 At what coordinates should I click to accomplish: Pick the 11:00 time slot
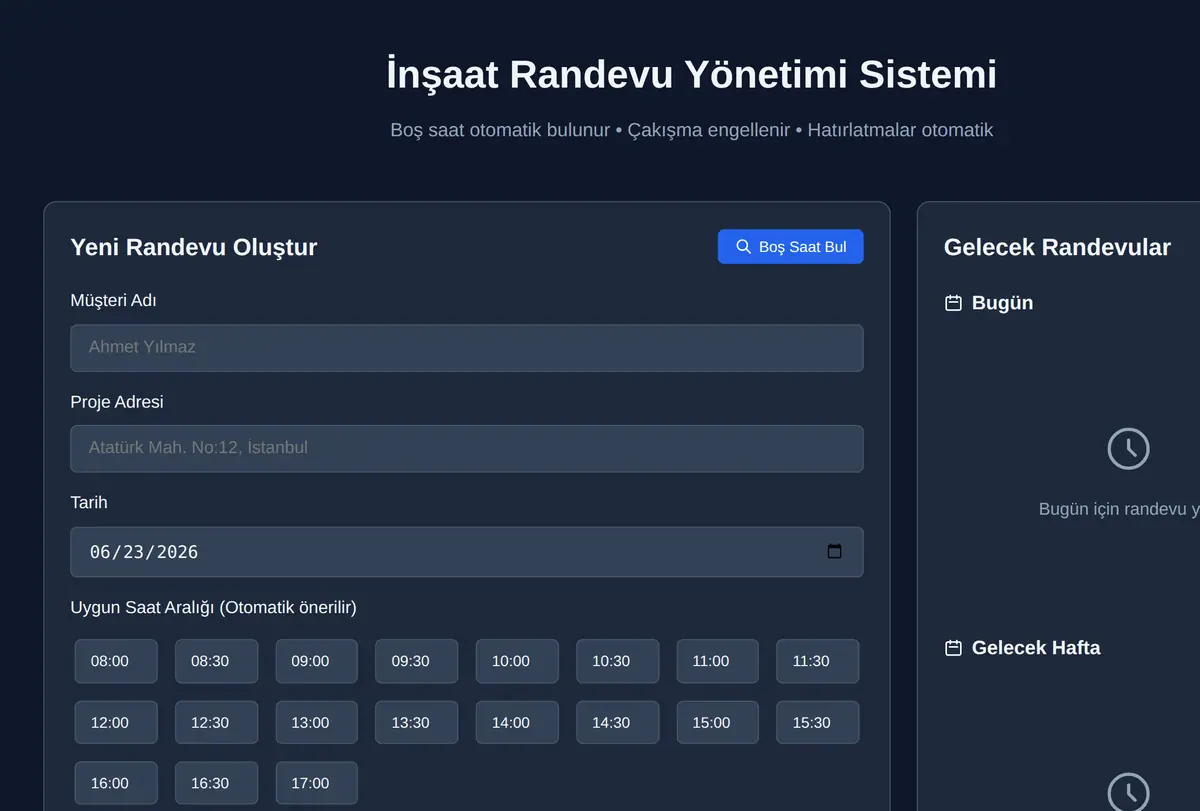717,661
